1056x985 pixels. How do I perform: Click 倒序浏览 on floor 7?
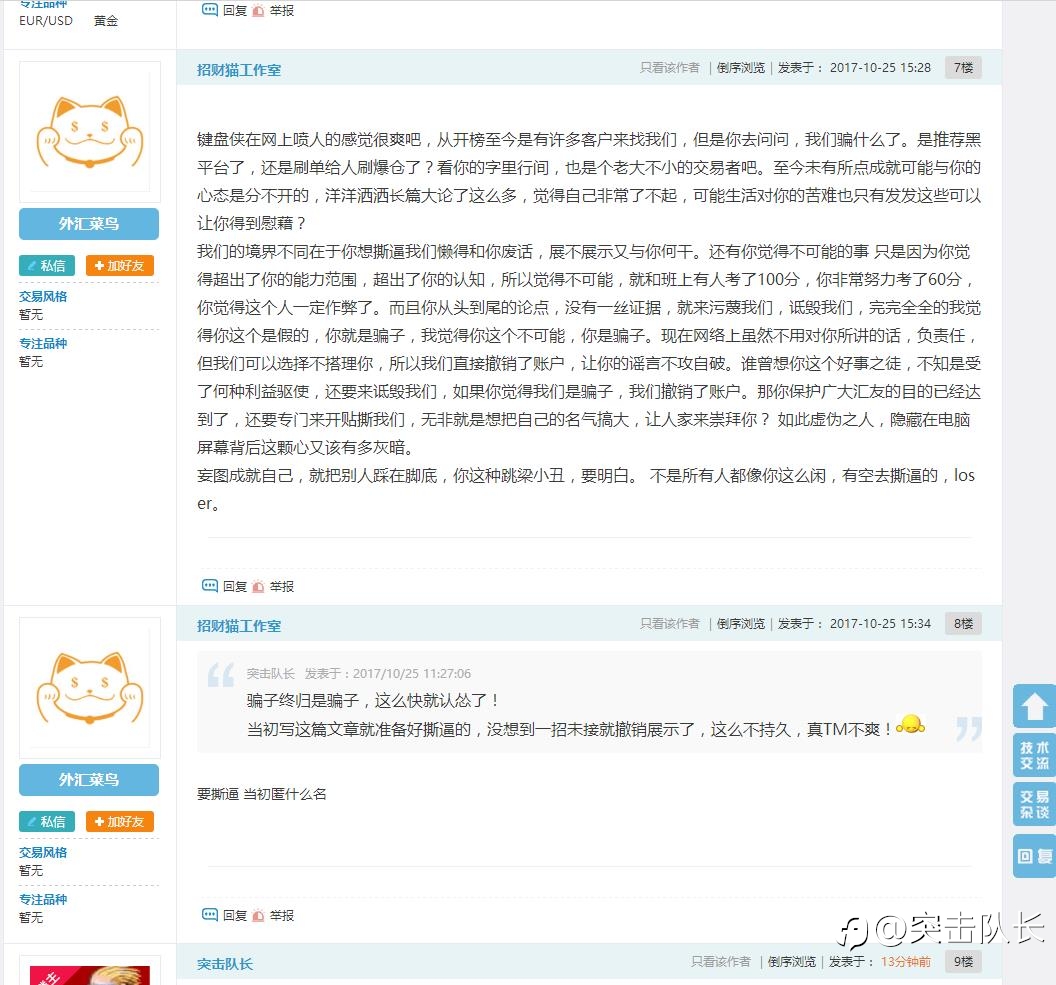[x=741, y=67]
